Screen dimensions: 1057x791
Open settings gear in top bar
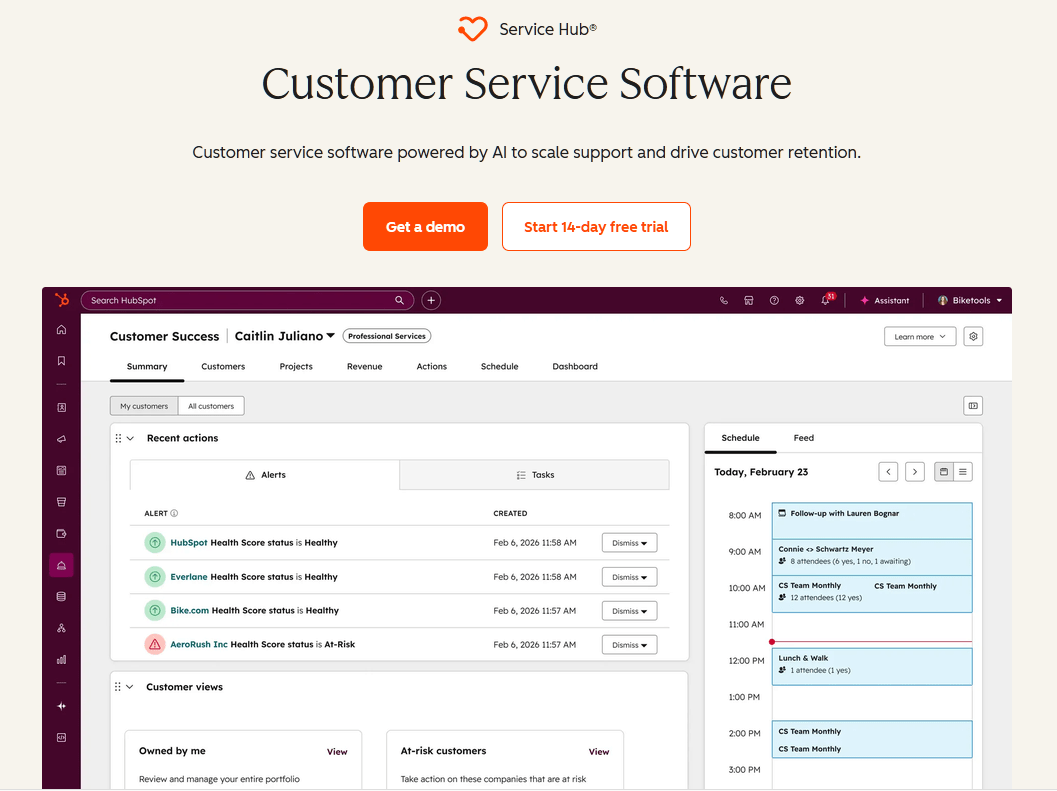799,301
